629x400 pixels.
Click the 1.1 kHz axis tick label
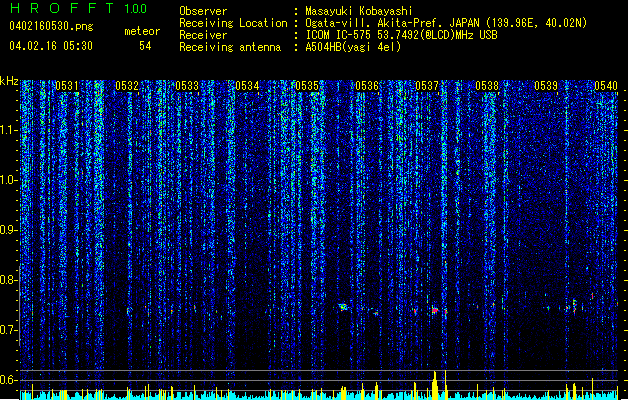click(9, 130)
